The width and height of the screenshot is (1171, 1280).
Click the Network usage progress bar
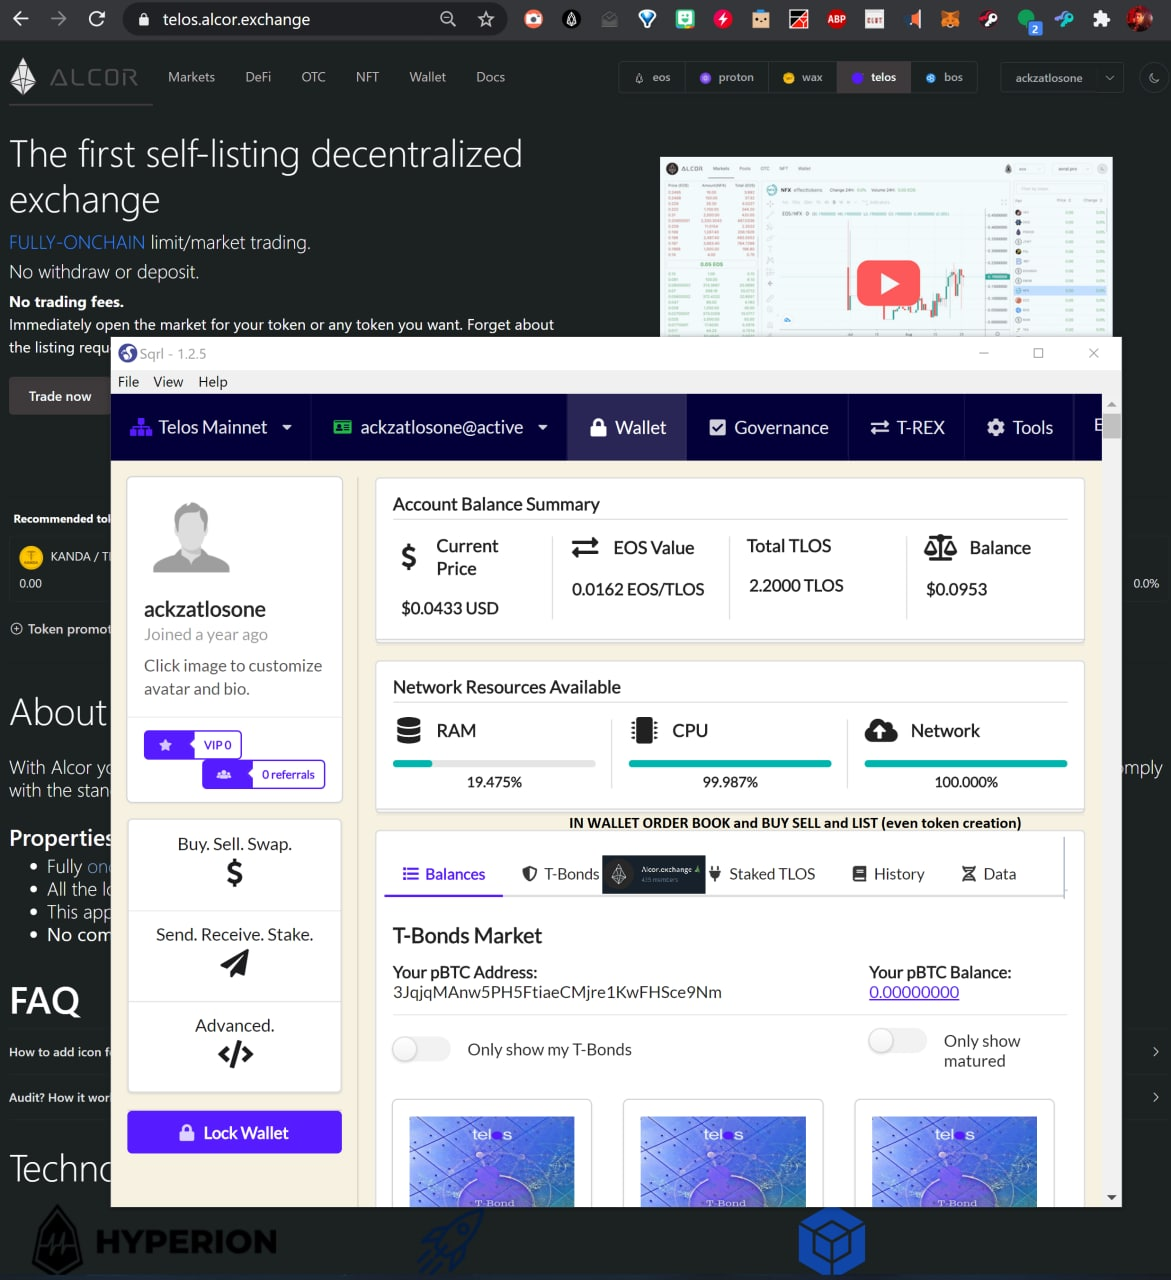coord(966,763)
